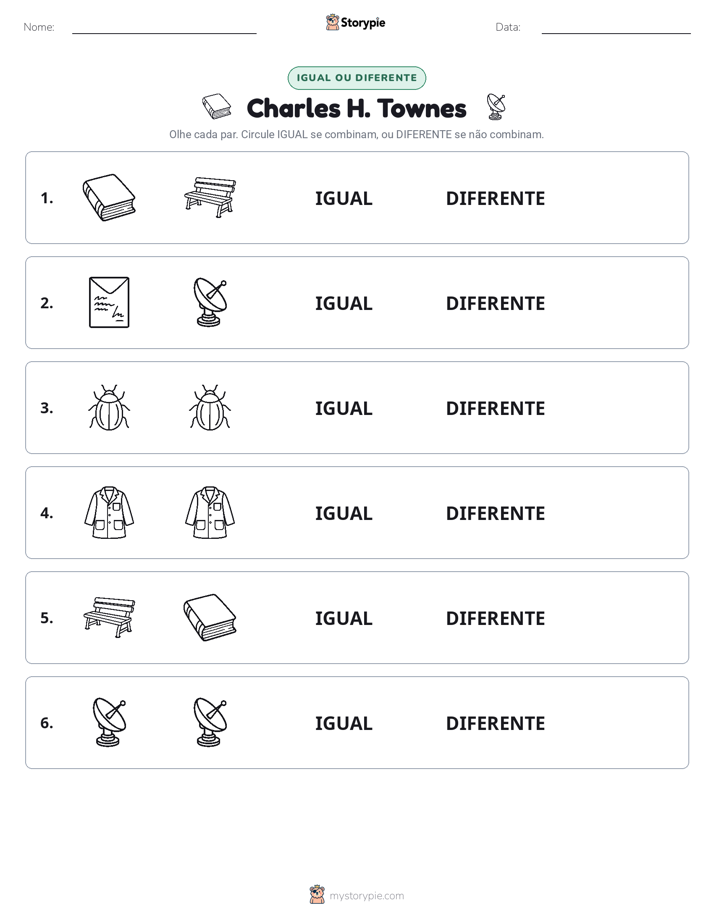Select the first satellite dish in row 6

point(109,722)
